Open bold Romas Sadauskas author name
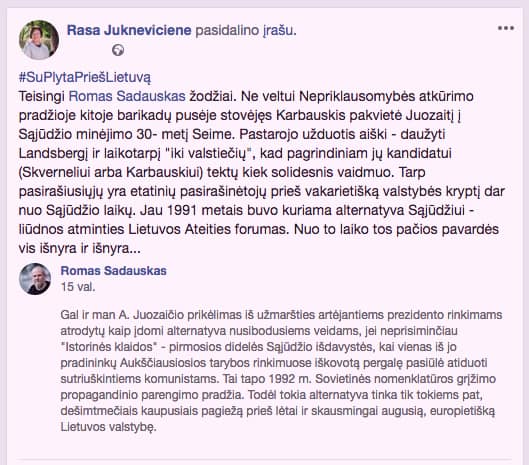Screen dimensions: 529x465 (114, 271)
